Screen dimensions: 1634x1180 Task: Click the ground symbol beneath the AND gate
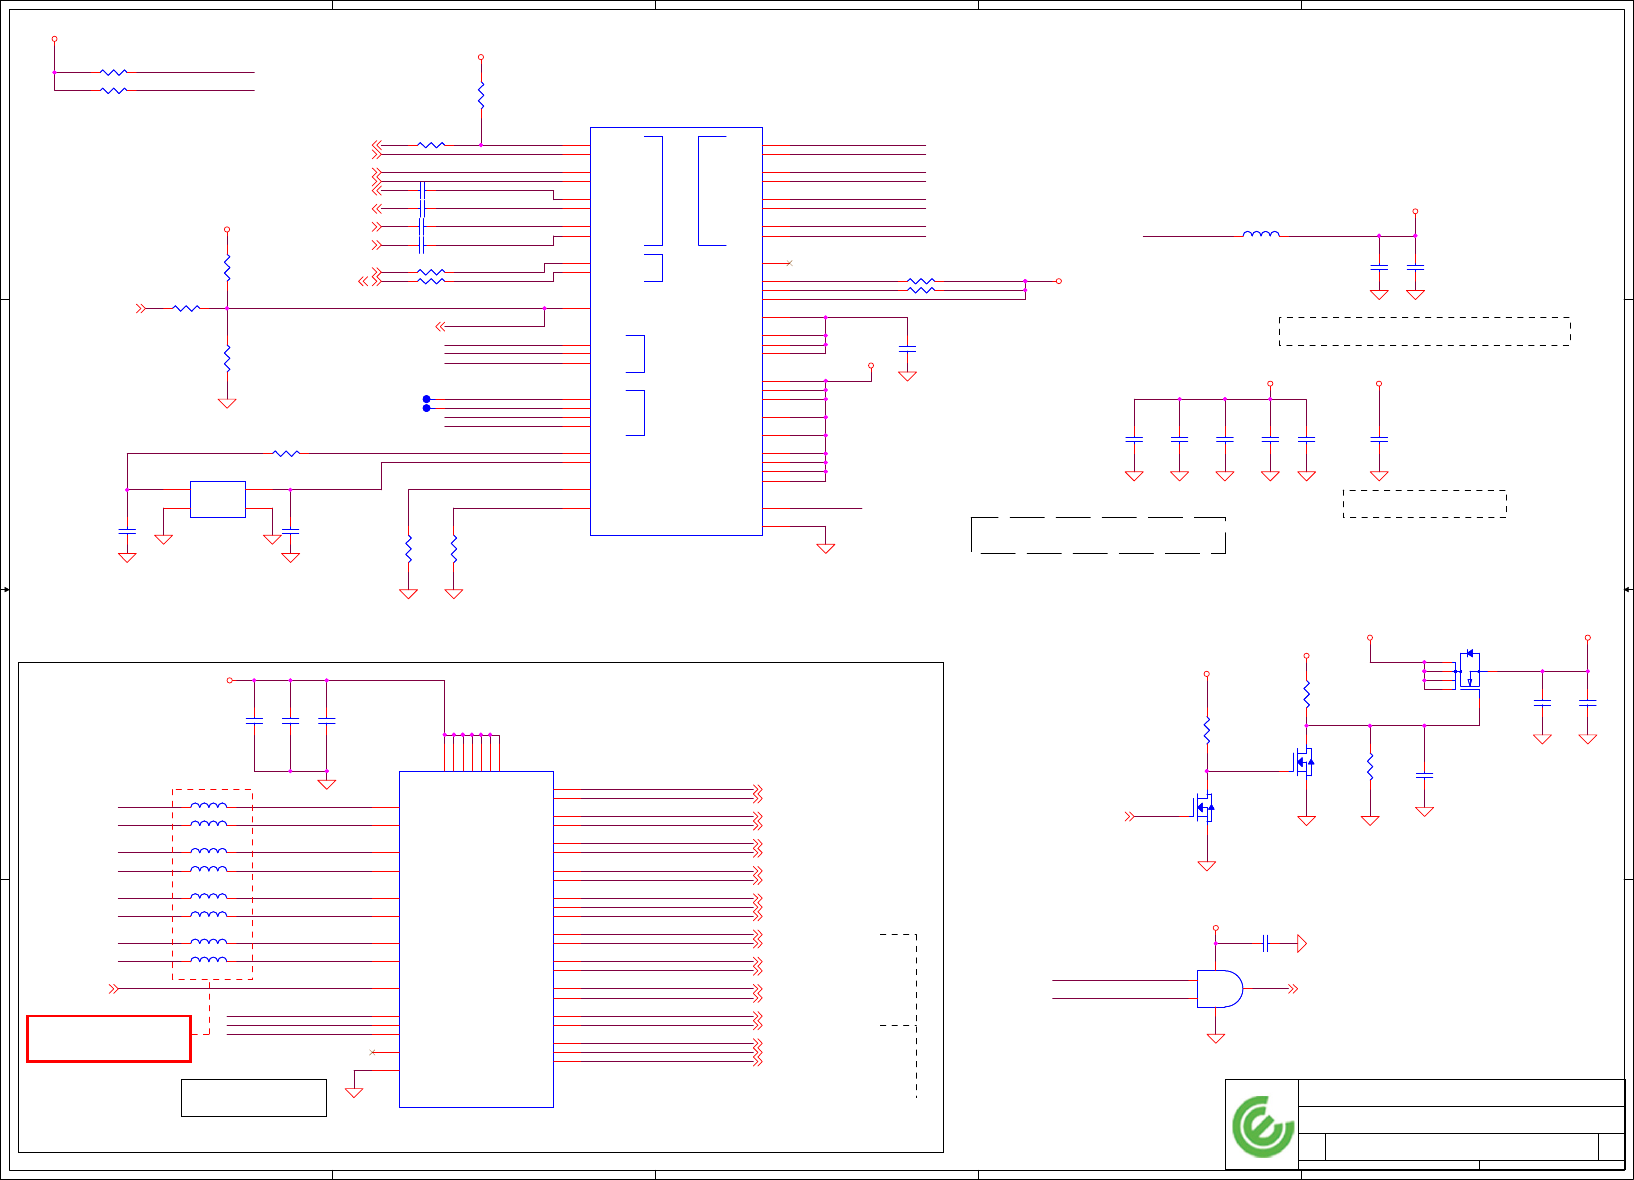tap(1216, 1038)
